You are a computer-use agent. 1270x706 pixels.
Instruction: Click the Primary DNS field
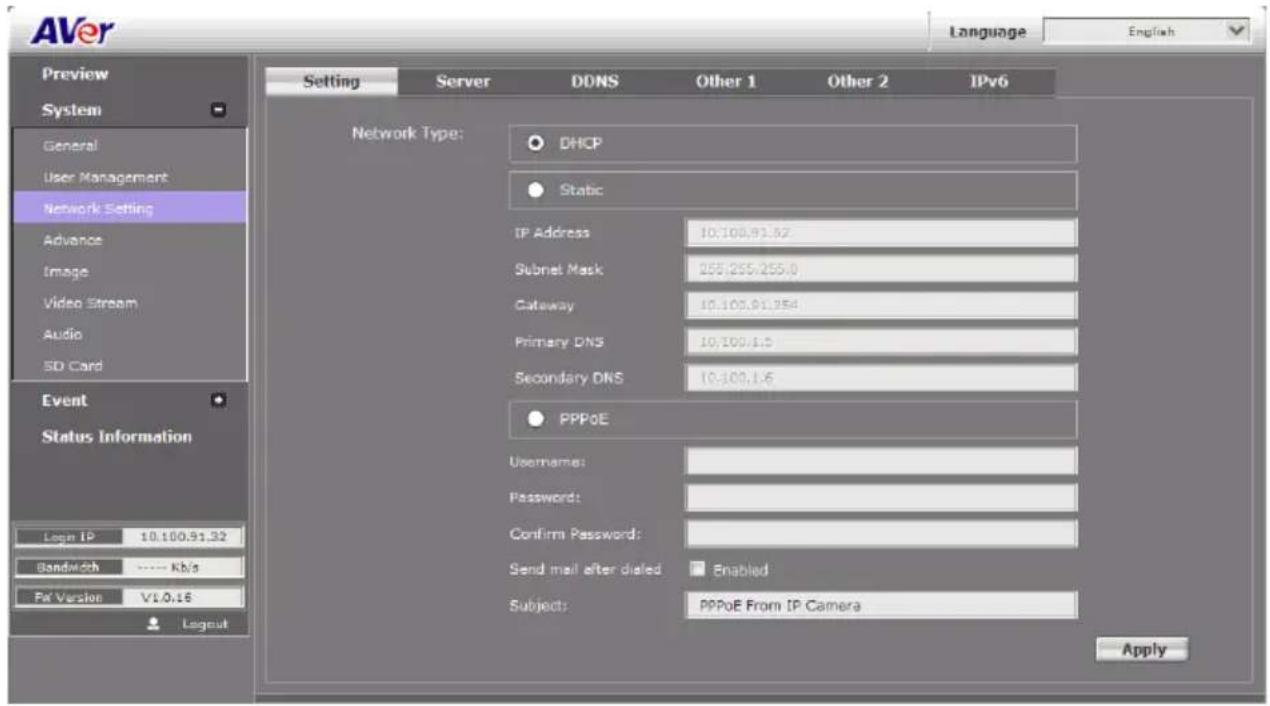pos(881,342)
